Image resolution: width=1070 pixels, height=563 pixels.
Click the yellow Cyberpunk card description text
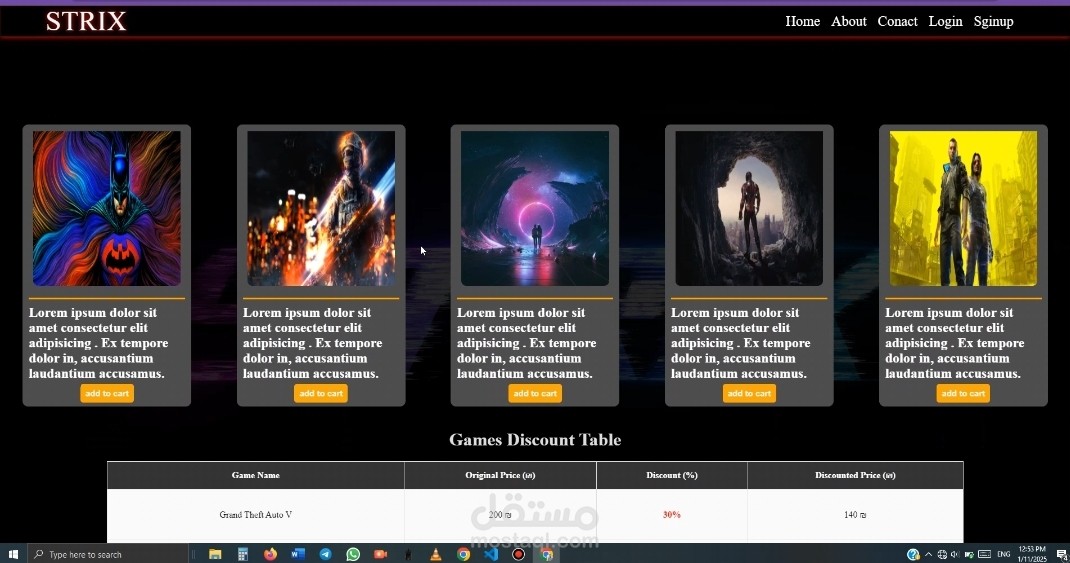pyautogui.click(x=955, y=343)
